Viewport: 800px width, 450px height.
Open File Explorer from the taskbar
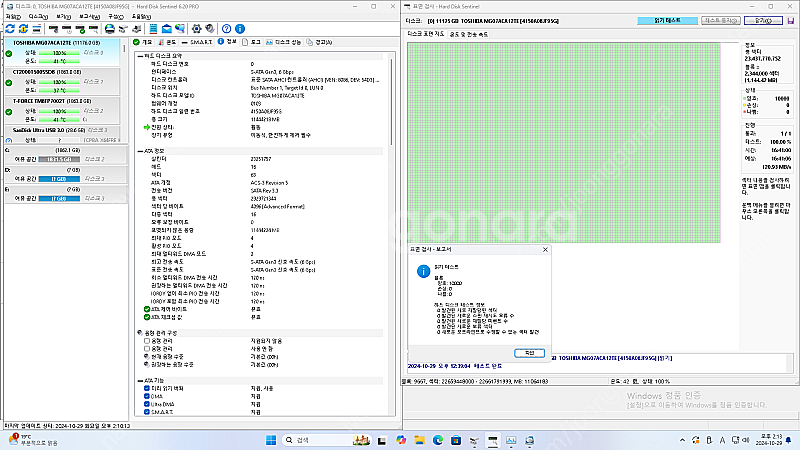point(419,440)
